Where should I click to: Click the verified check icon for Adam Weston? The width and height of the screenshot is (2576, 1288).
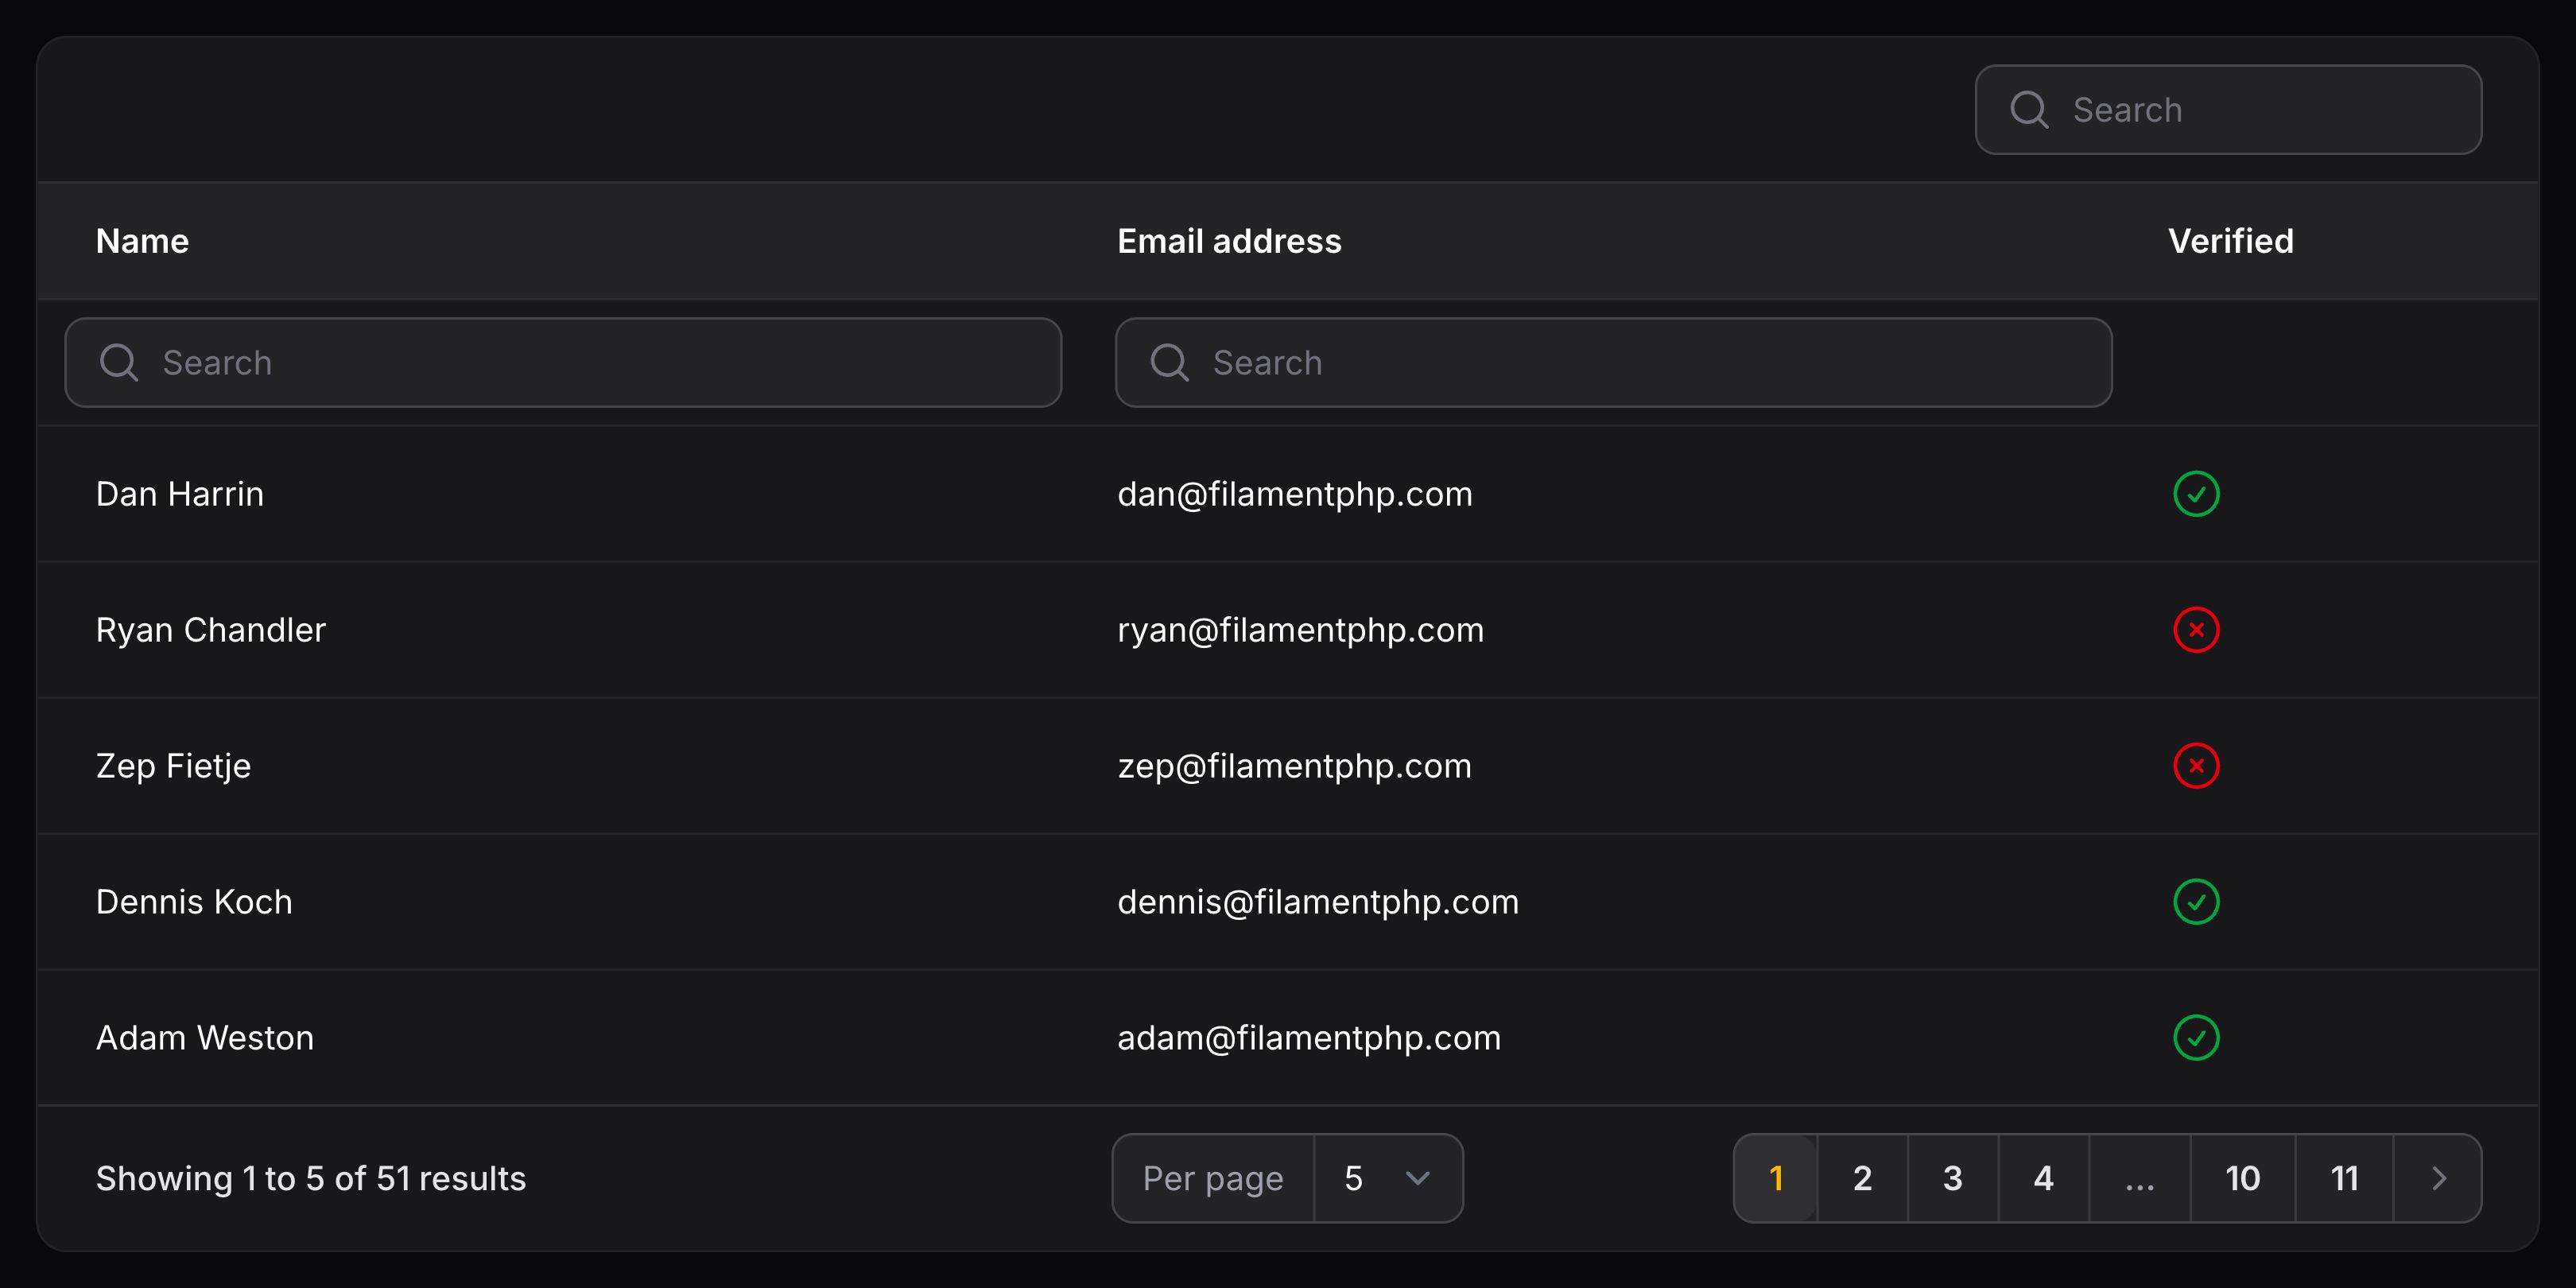[x=2196, y=1038]
